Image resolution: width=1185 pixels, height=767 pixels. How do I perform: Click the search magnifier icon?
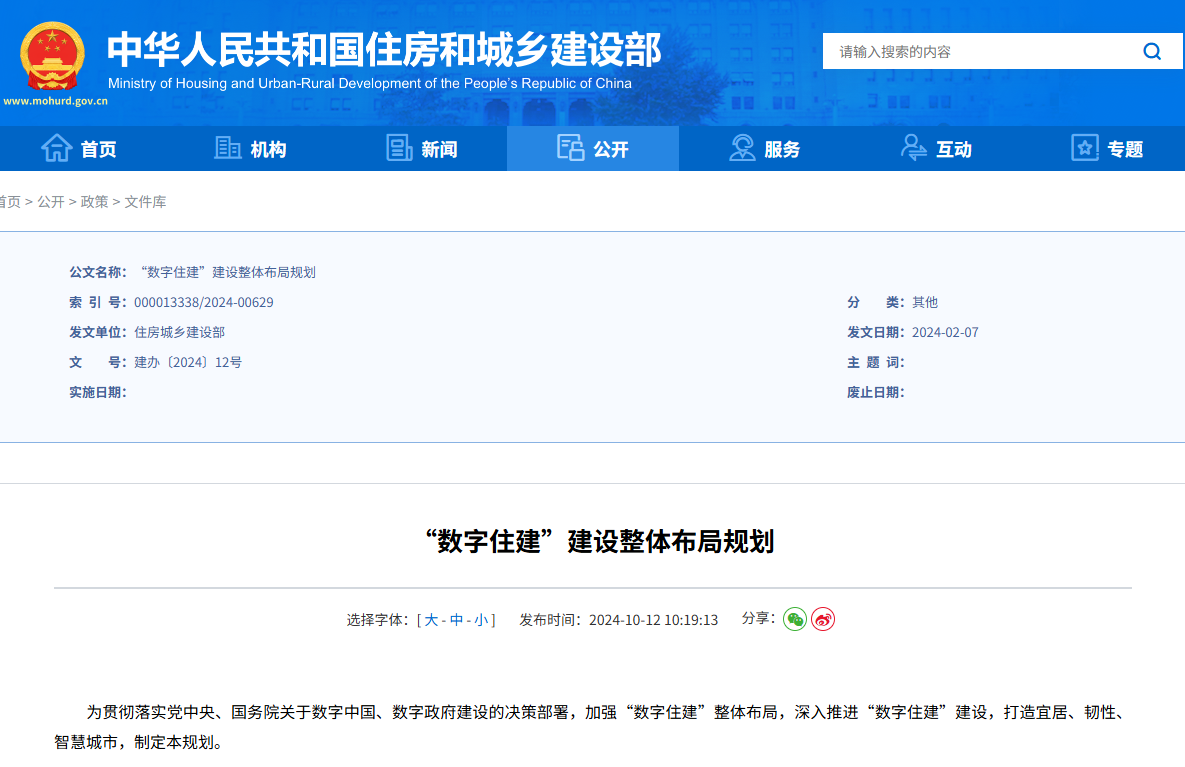point(1152,50)
